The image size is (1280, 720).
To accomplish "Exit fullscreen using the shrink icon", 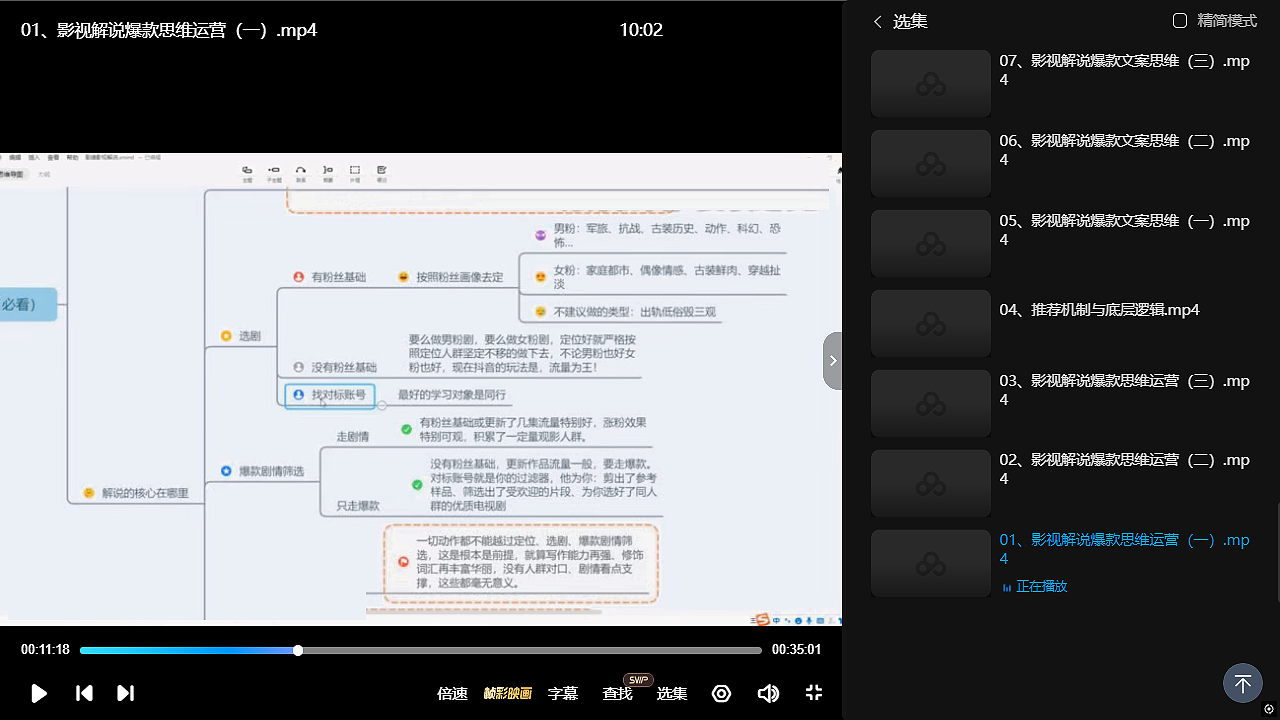I will coord(814,693).
